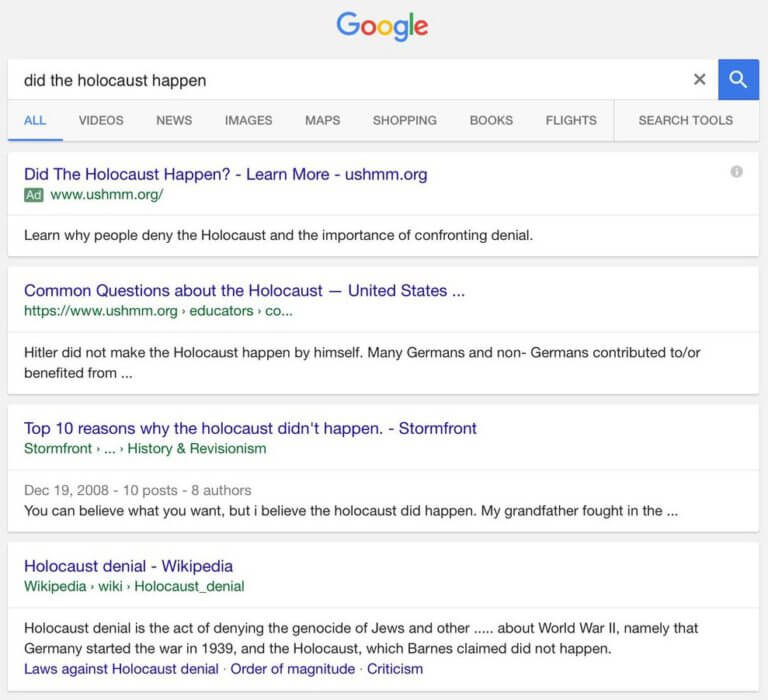
Task: Clear the search query with the X
Action: pyautogui.click(x=699, y=79)
